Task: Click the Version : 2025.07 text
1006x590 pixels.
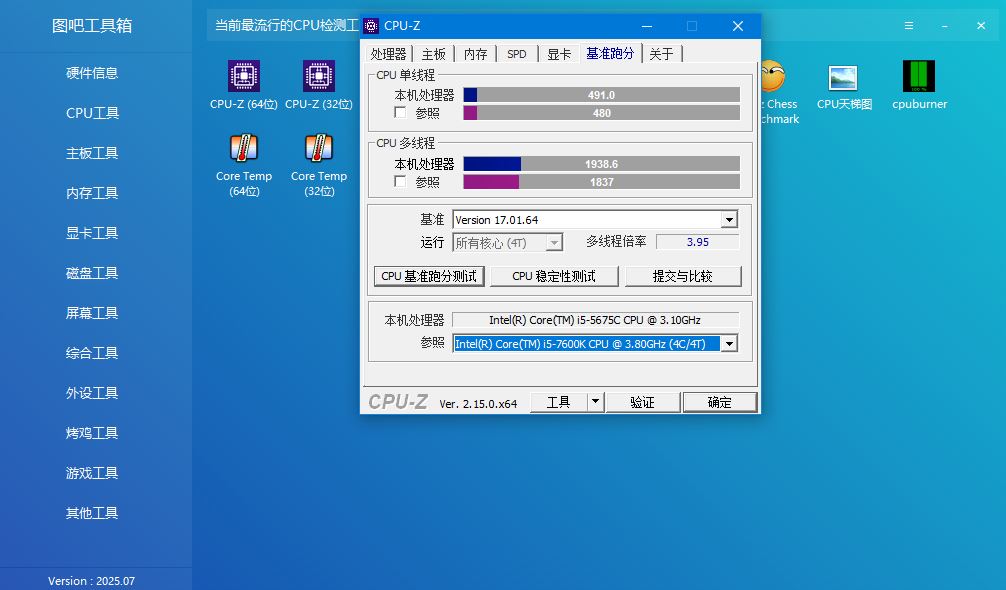Action: pos(92,581)
